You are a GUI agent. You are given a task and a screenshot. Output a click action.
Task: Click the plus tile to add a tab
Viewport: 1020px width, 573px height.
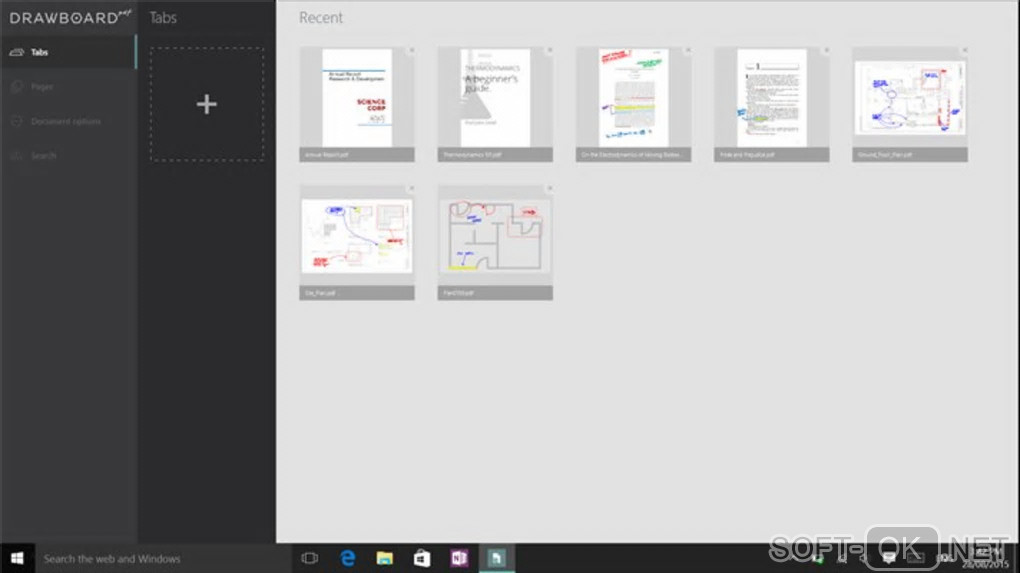click(x=207, y=104)
